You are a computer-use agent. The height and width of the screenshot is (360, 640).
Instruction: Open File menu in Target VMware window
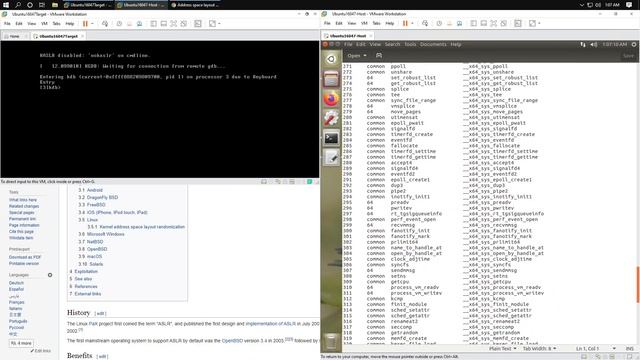[x=7, y=24]
